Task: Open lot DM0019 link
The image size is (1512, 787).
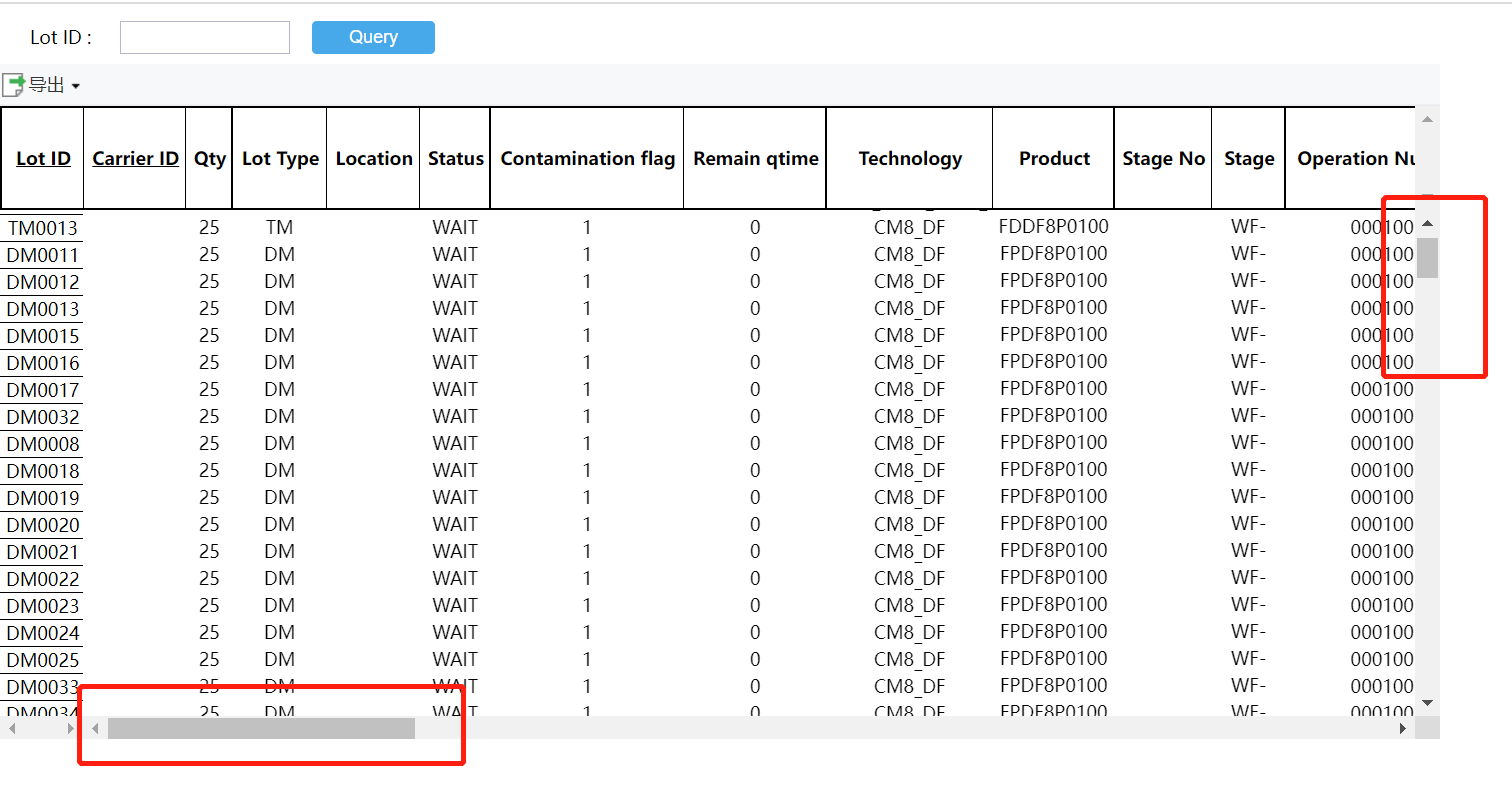Action: 43,498
